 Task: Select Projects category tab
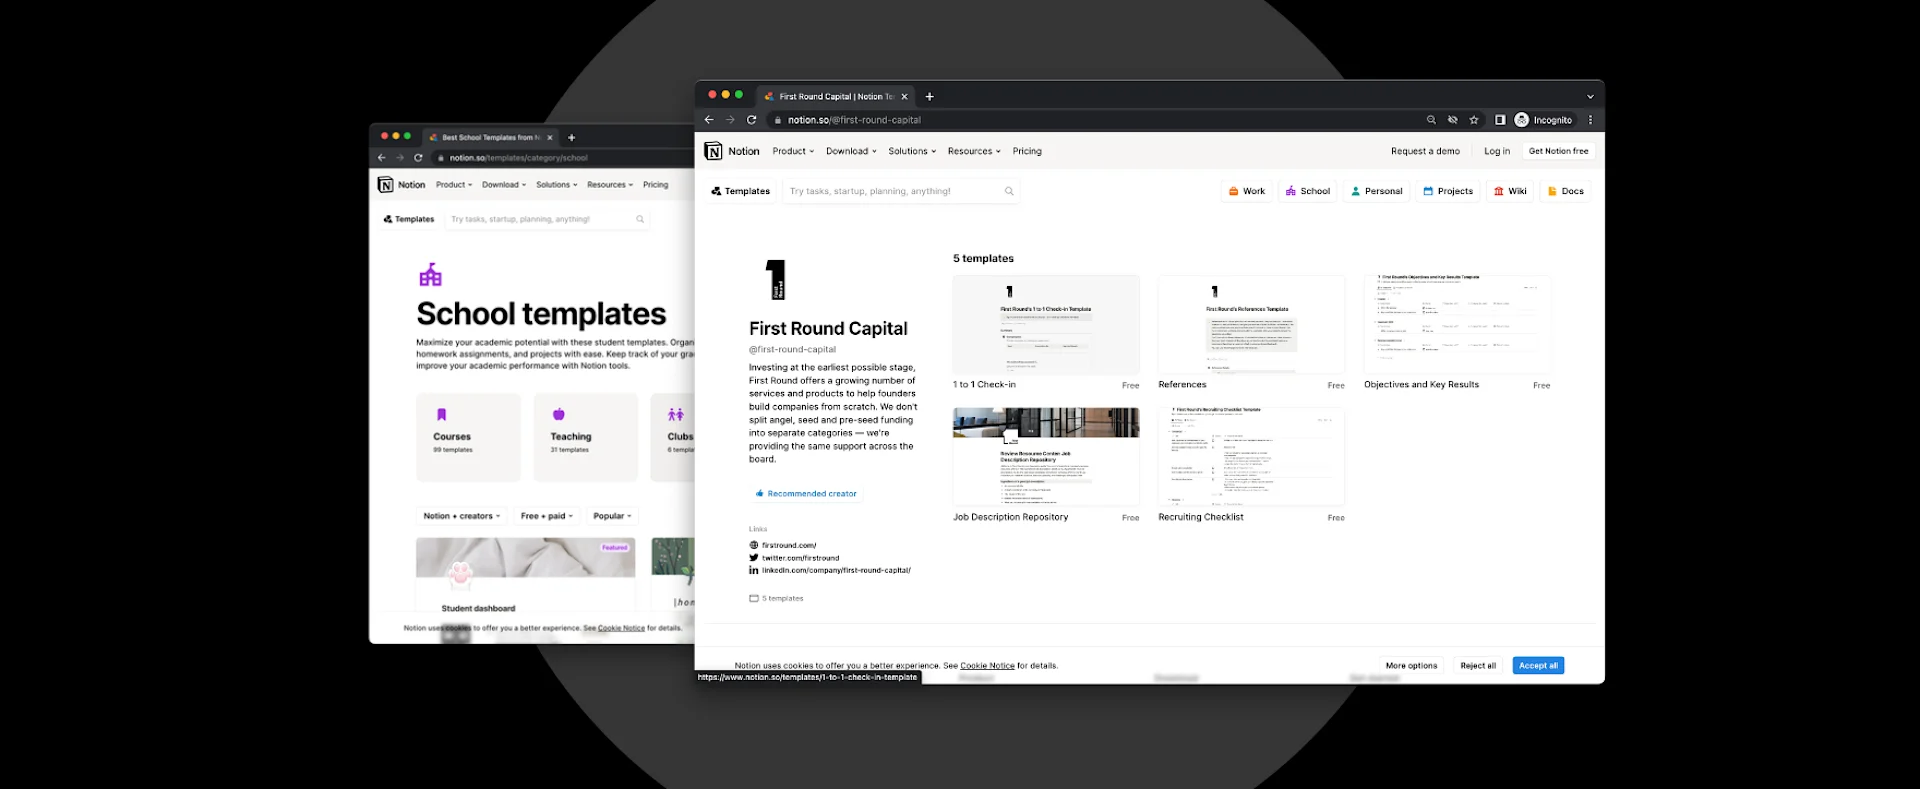coord(1448,191)
